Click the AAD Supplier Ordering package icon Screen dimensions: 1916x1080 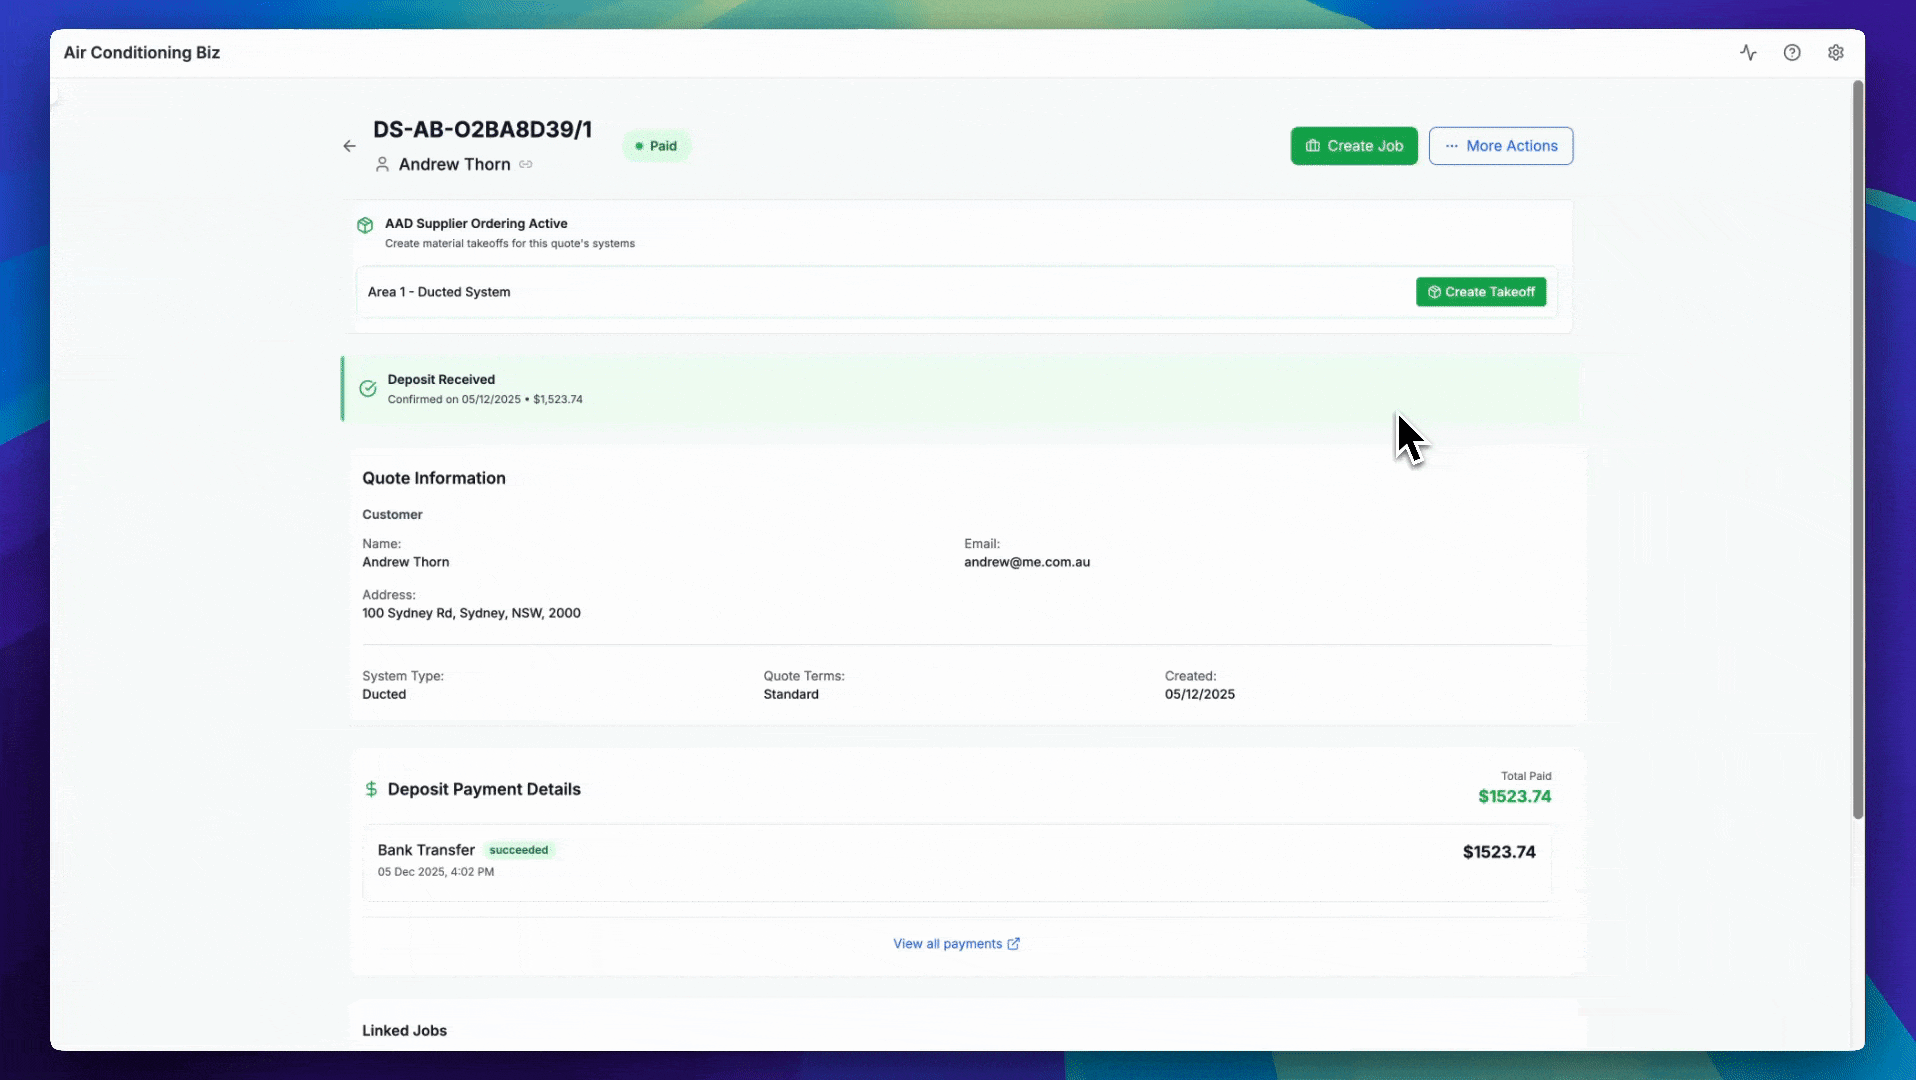pyautogui.click(x=365, y=225)
